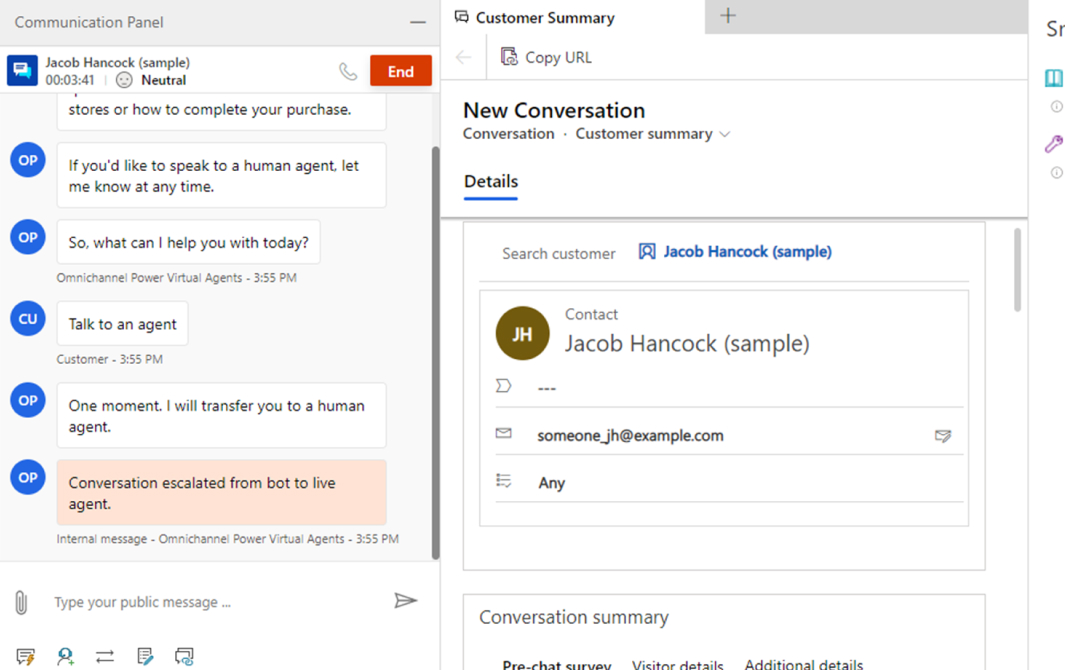
Task: Expand the Customer summary form dropdown
Action: (725, 134)
